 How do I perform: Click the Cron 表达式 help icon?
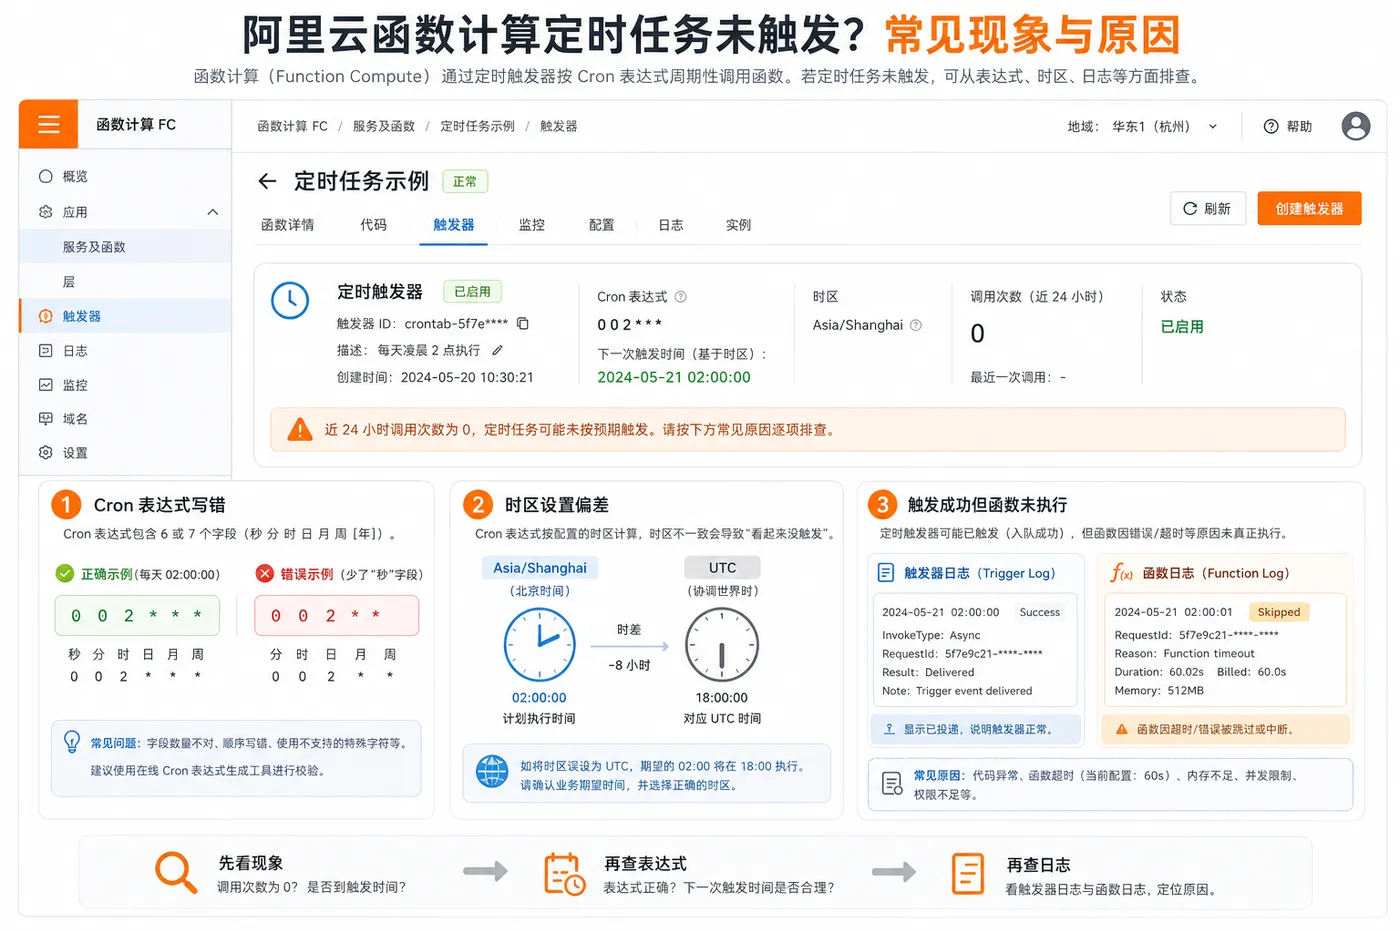(x=681, y=297)
